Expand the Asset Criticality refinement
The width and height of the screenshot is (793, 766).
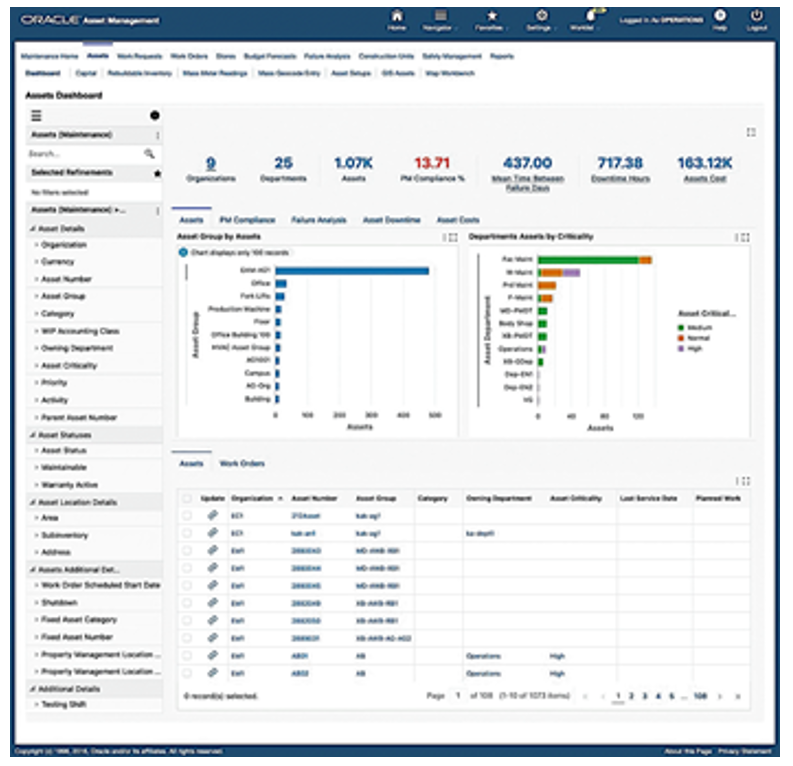36,365
